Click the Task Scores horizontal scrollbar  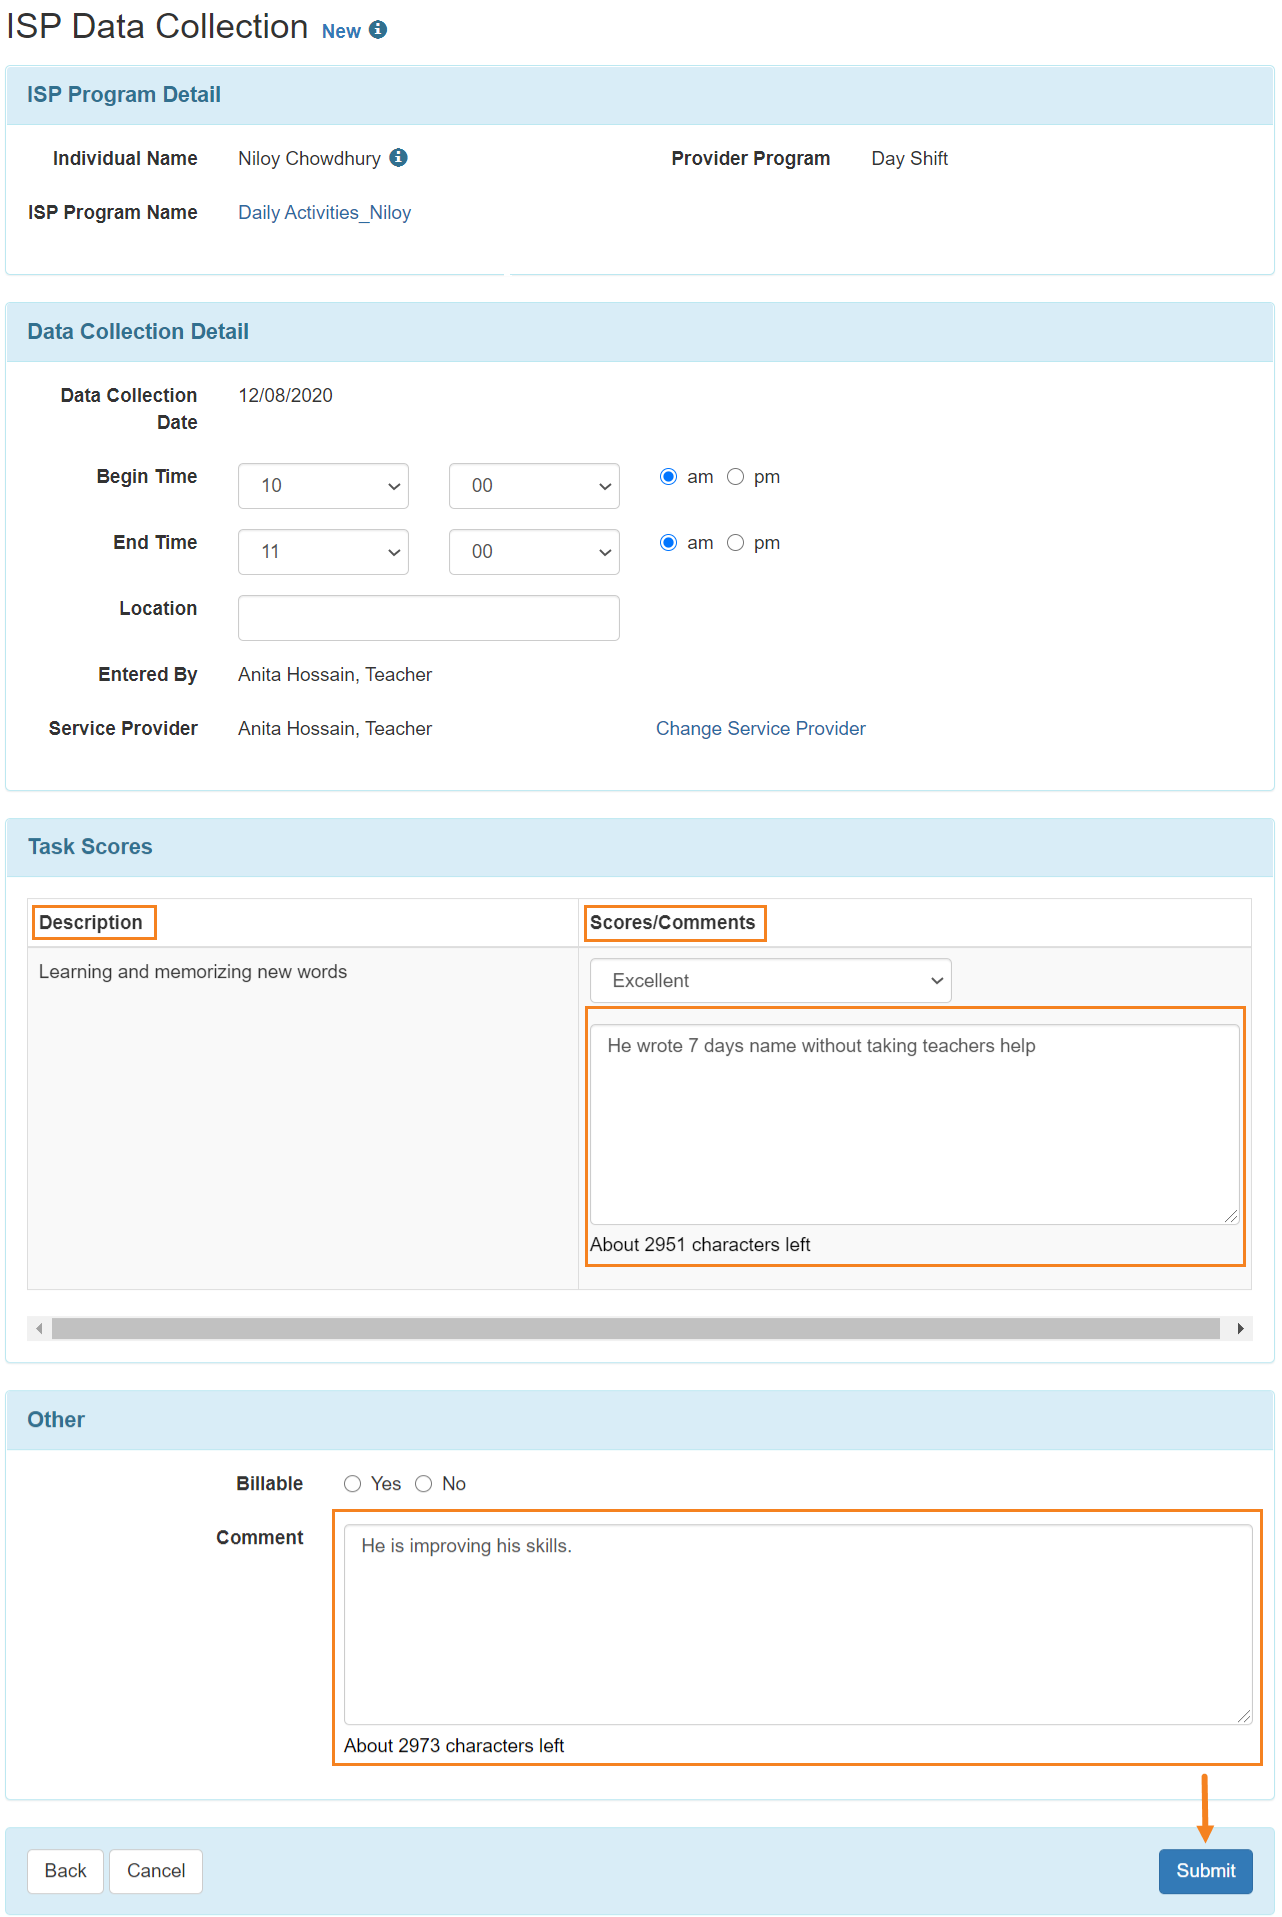point(636,1328)
